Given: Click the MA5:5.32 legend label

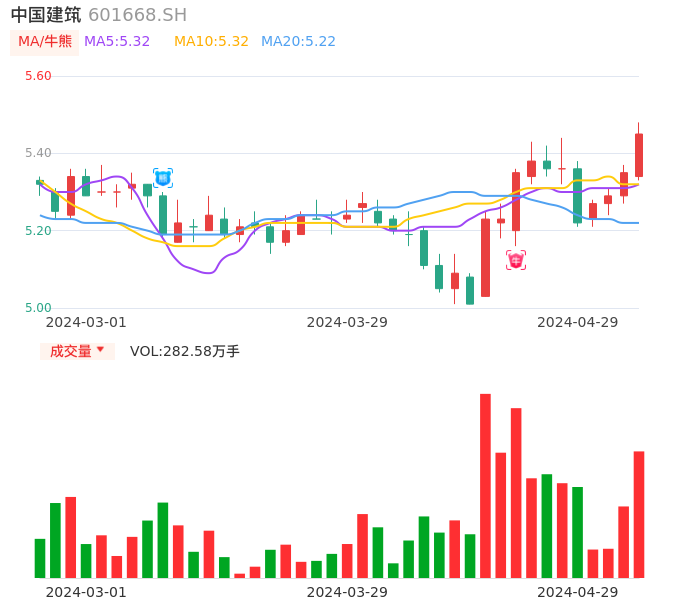Looking at the screenshot, I should 117,42.
